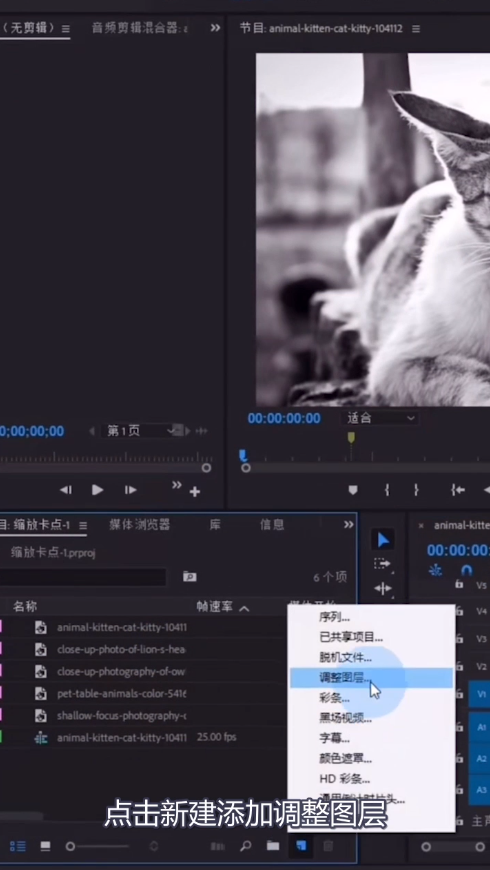Screen dimensions: 490x870
Task: Toggle track lock for V2
Action: point(459,666)
